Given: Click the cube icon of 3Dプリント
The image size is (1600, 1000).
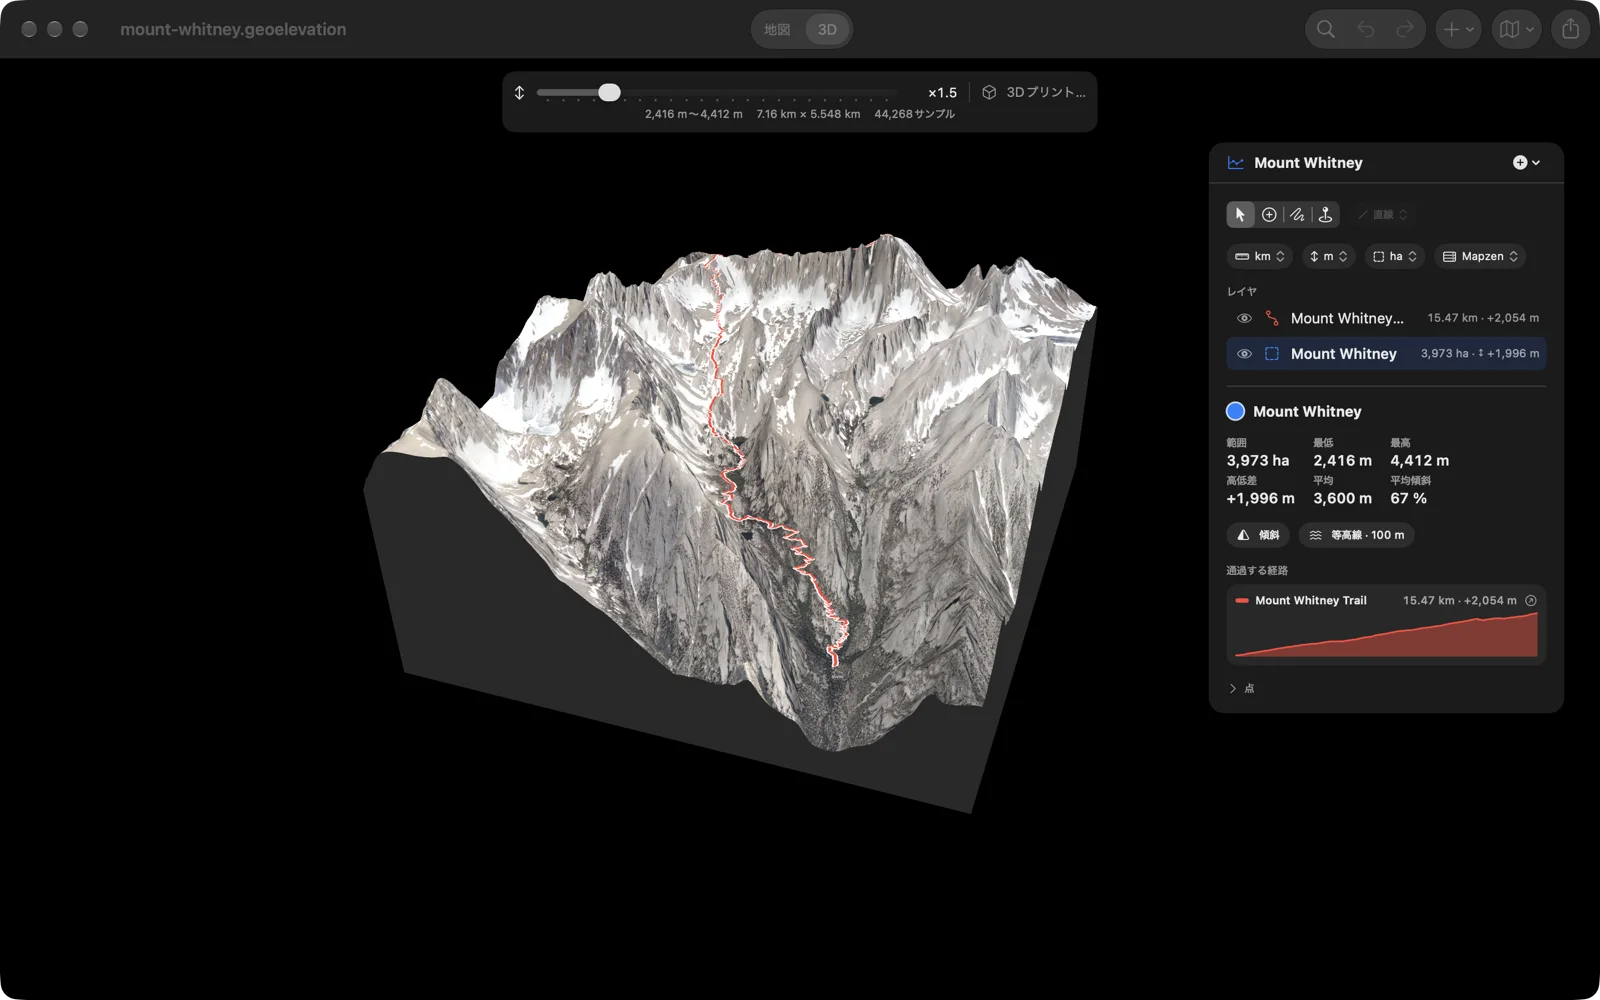Looking at the screenshot, I should tap(989, 92).
